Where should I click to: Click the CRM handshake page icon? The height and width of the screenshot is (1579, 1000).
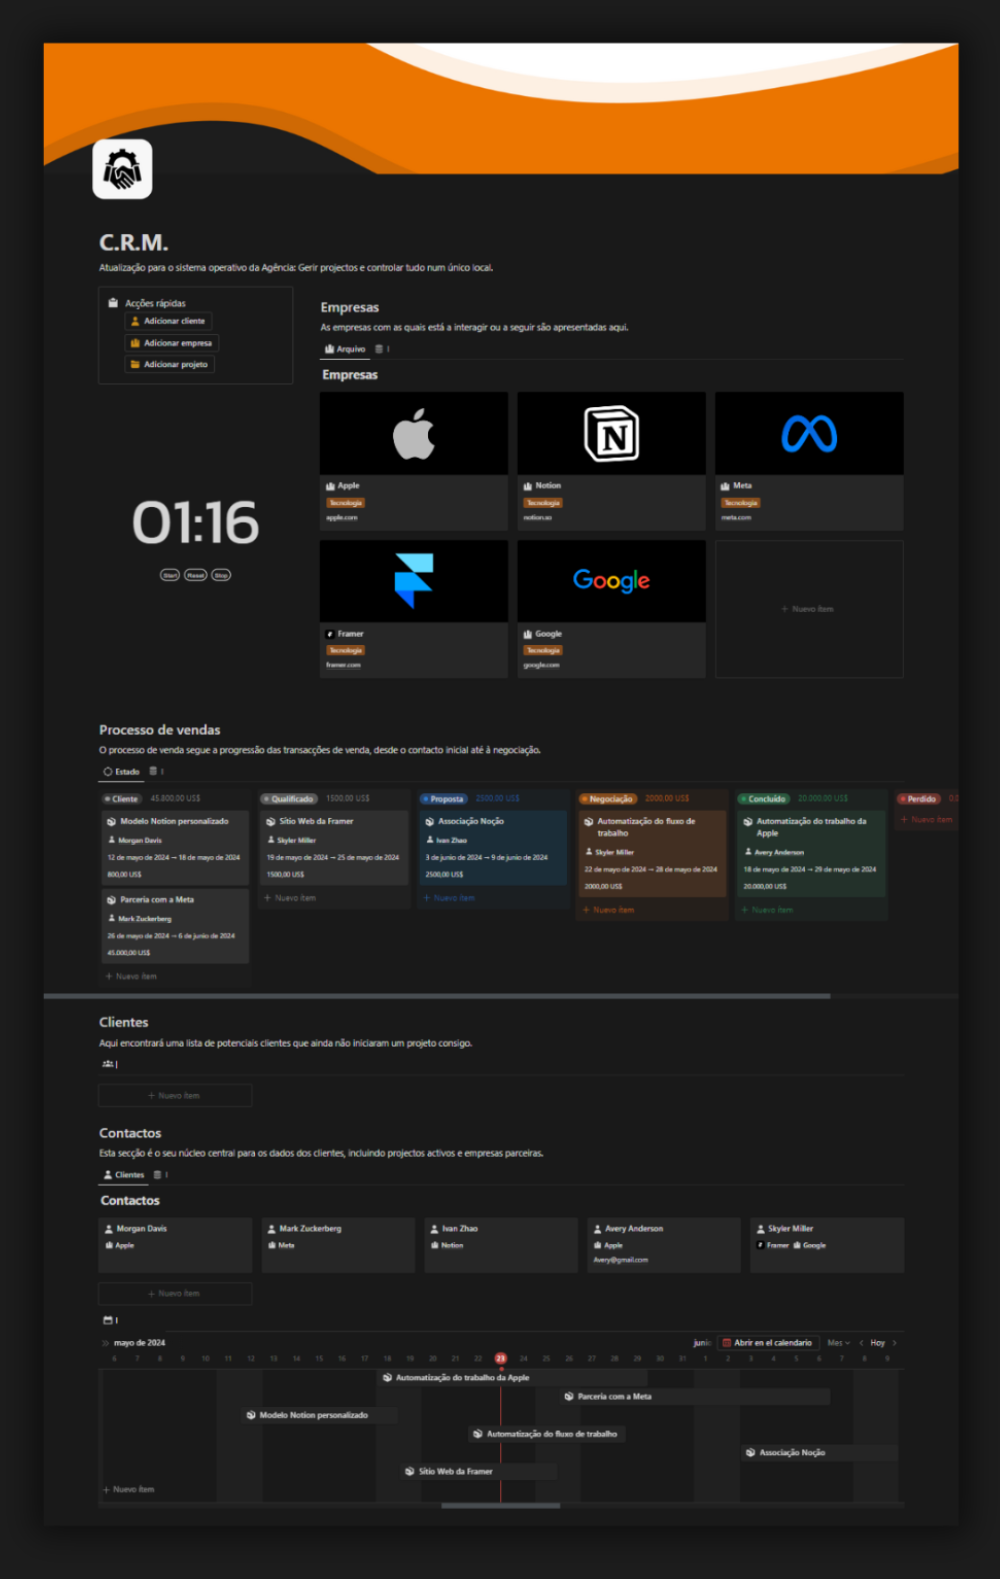tap(122, 169)
